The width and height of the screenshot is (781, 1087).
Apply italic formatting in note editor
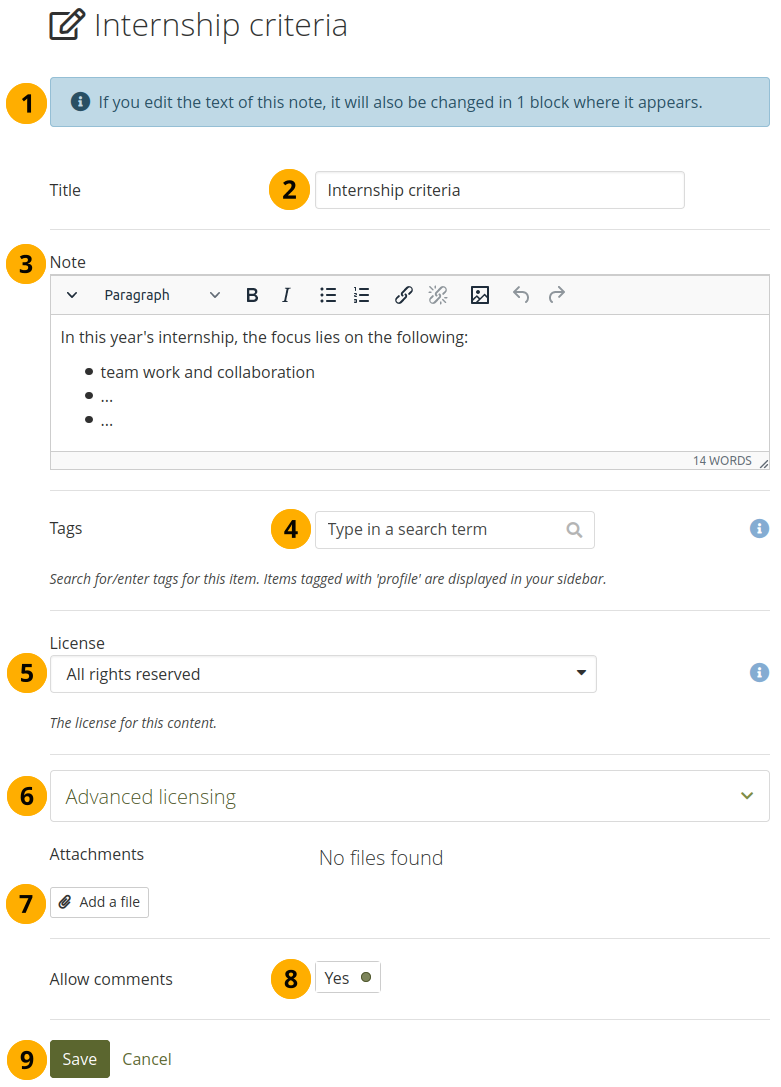[x=286, y=295]
